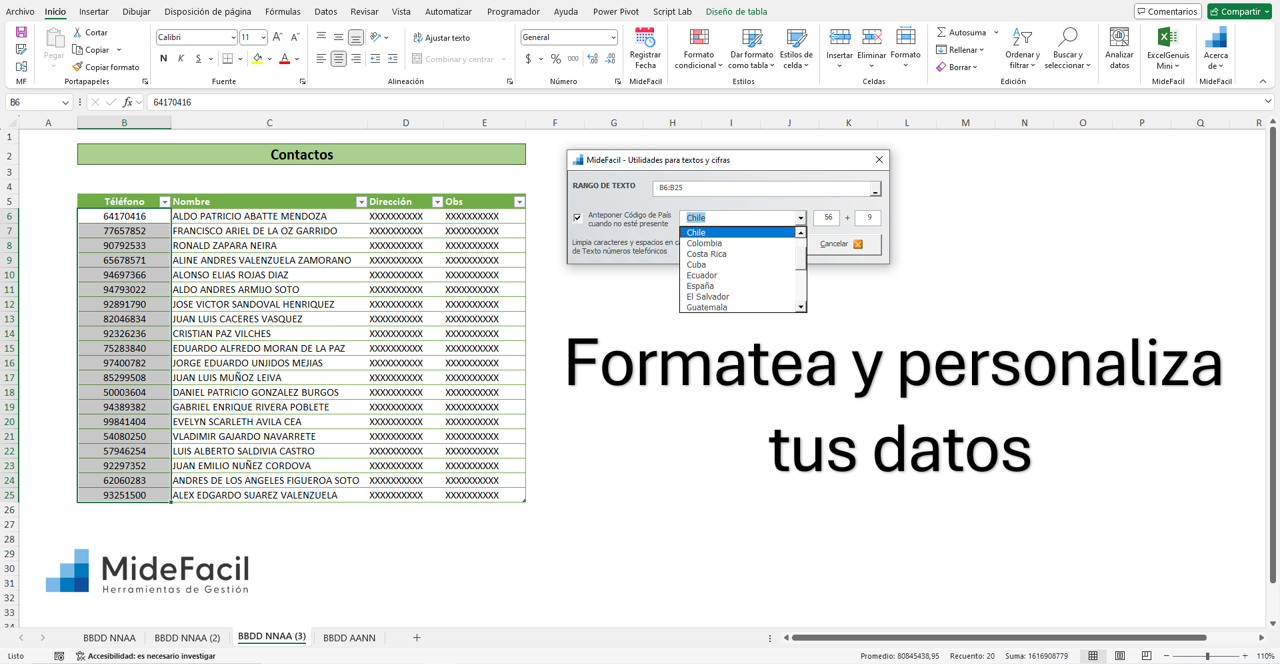The height and width of the screenshot is (664, 1280).
Task: Select España in the country list
Action: 700,286
